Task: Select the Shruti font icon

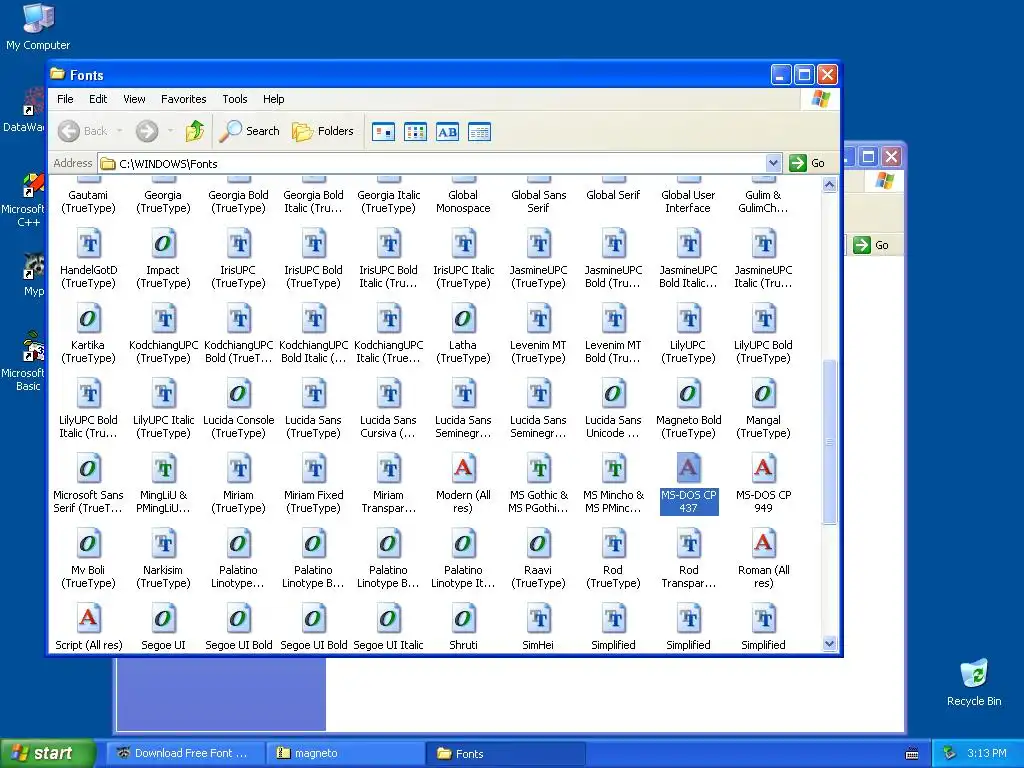Action: pos(464,620)
